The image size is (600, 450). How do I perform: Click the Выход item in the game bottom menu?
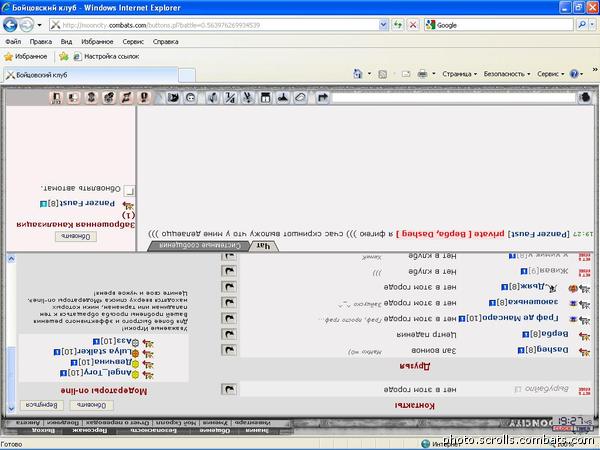[43, 430]
